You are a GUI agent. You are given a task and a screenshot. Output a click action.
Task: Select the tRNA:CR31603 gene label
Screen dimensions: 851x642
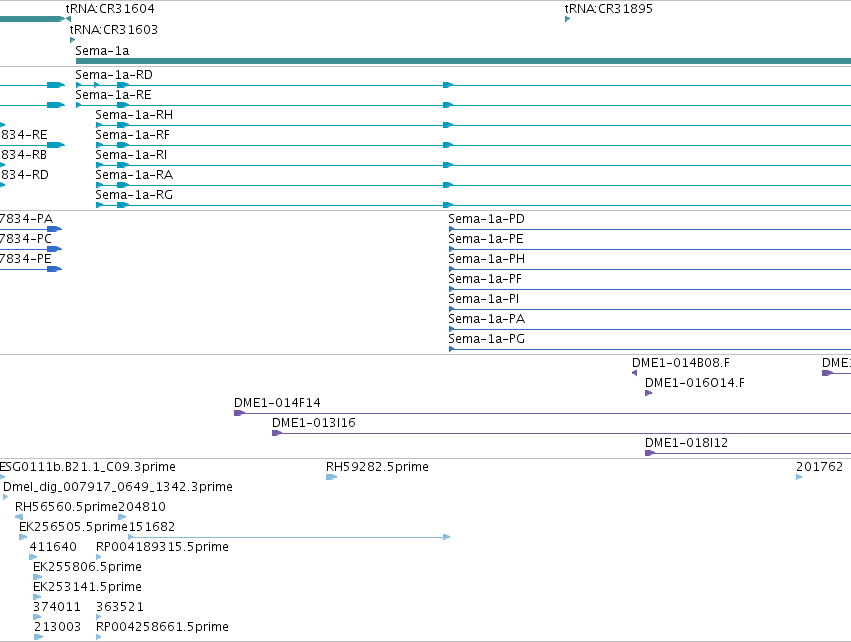click(113, 29)
